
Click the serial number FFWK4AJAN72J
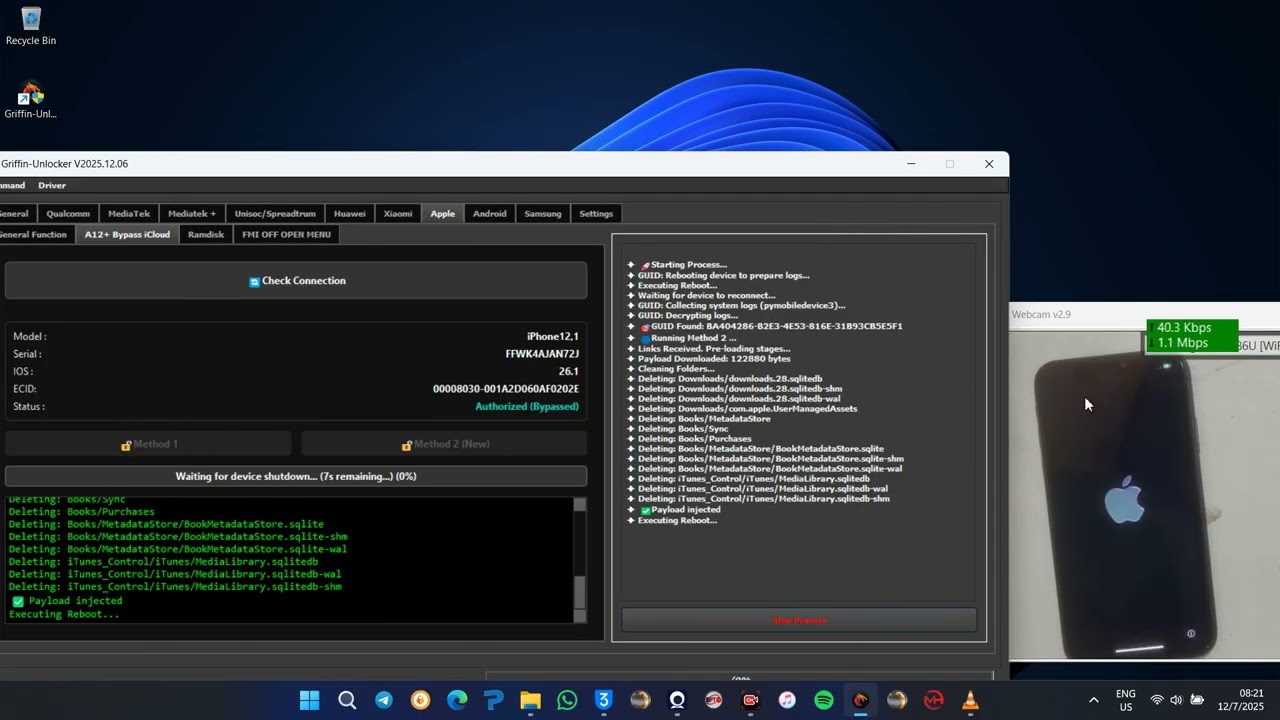pos(542,354)
